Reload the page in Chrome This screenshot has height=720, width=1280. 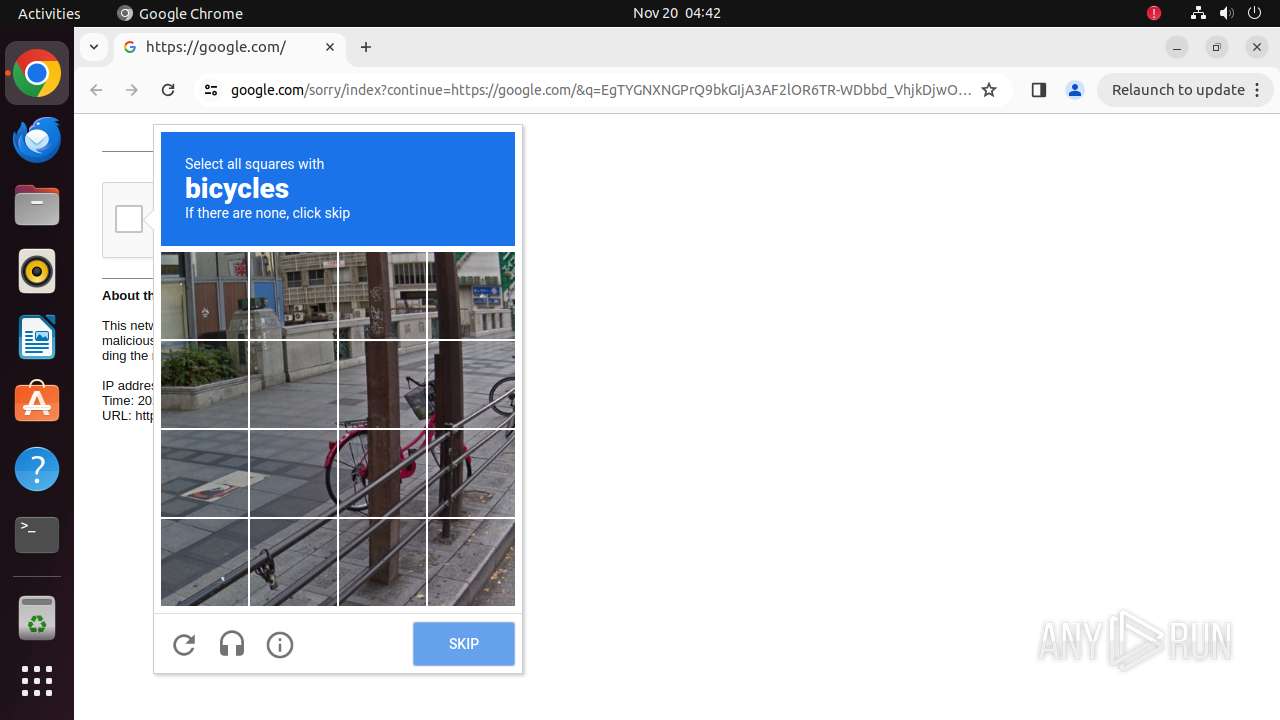coord(168,90)
